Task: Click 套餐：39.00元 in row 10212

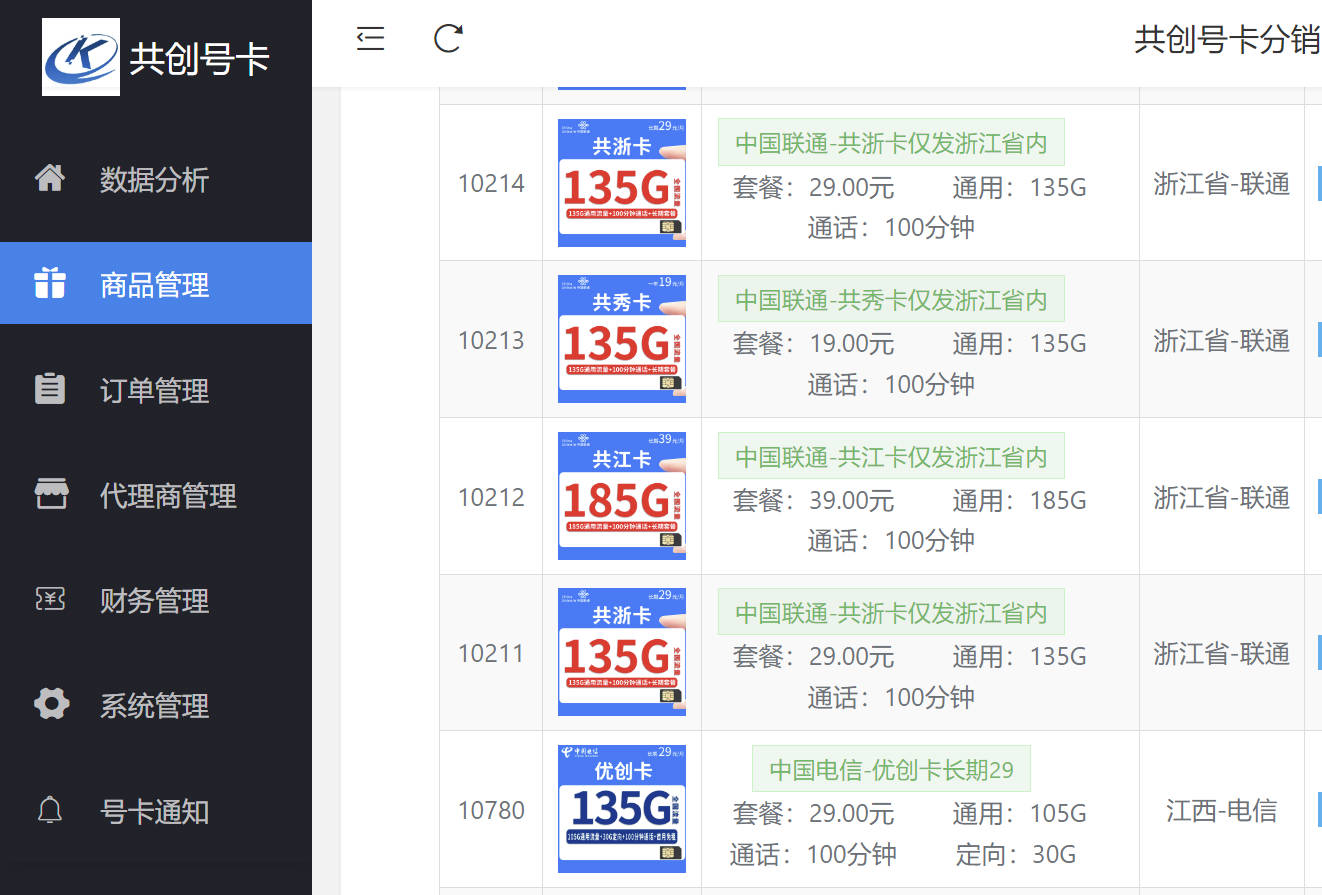Action: (x=813, y=500)
